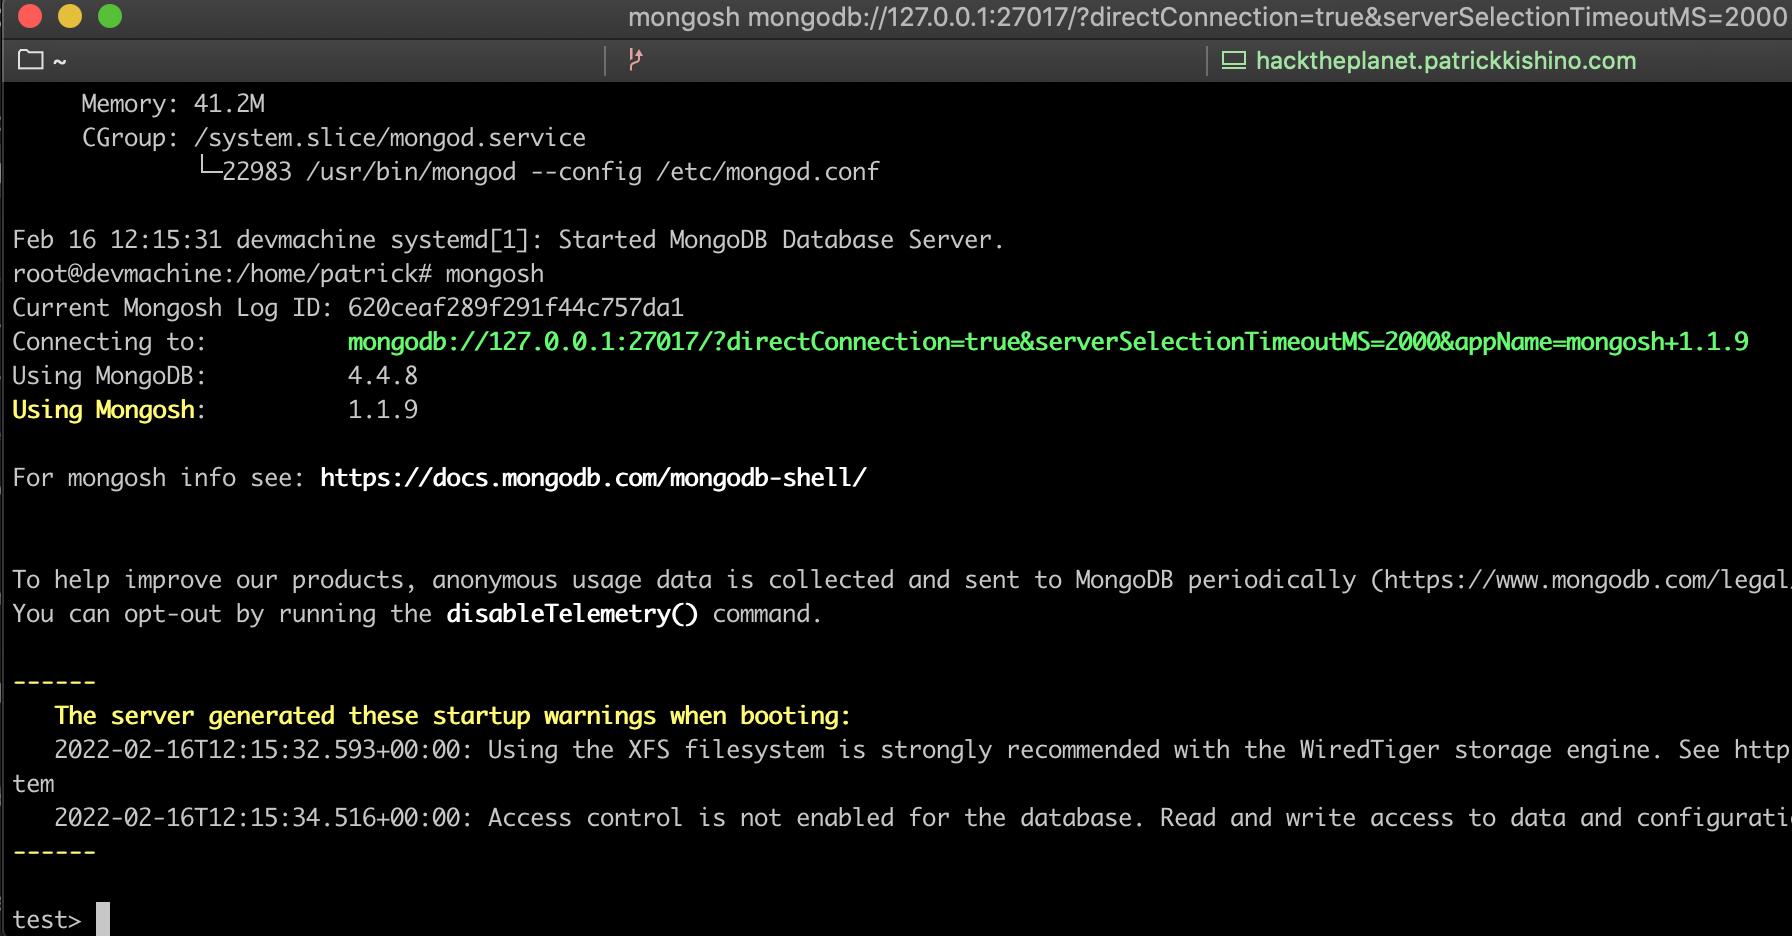Open the docs.mongodb.com/mongodb-shell link
The height and width of the screenshot is (936, 1792).
593,477
